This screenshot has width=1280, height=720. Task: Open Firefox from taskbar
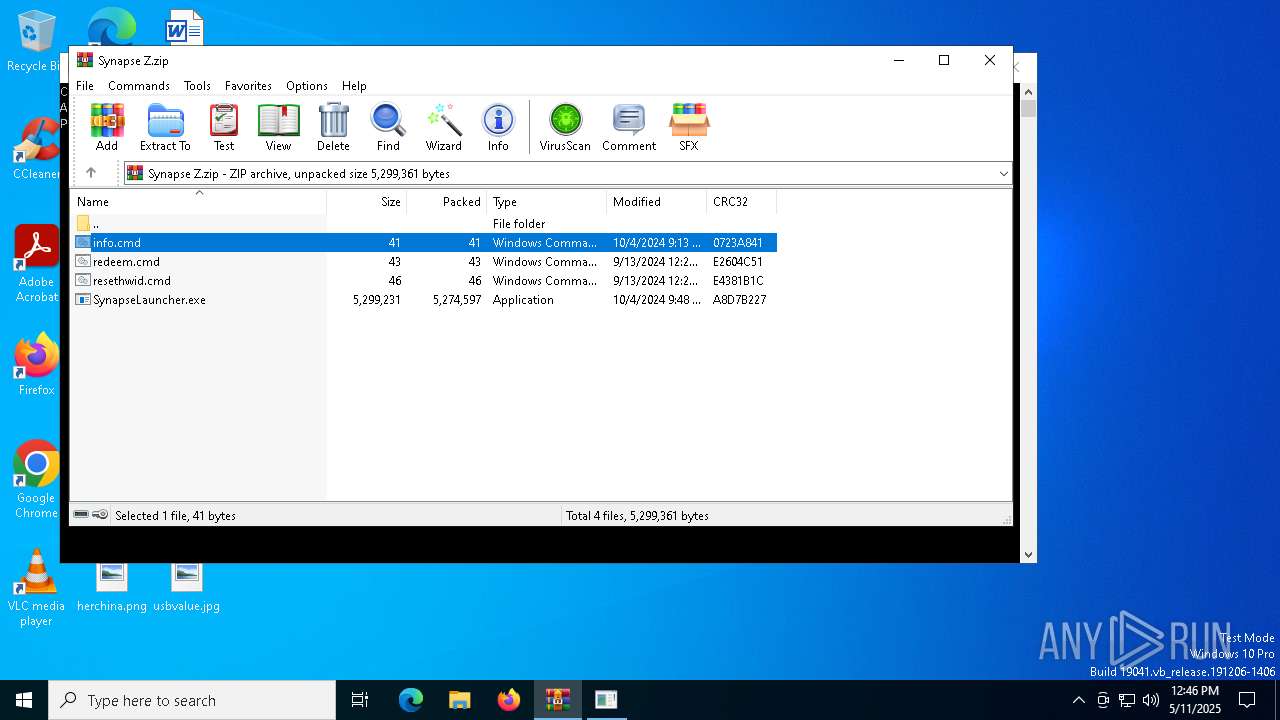(509, 700)
